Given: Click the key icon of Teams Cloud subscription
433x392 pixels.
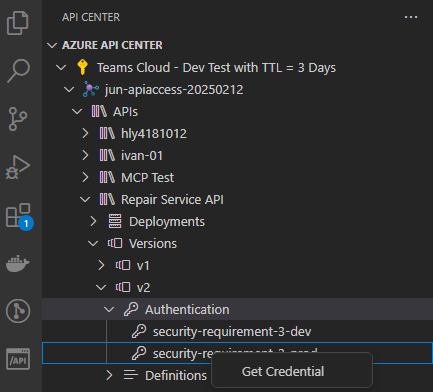Looking at the screenshot, I should tap(82, 67).
